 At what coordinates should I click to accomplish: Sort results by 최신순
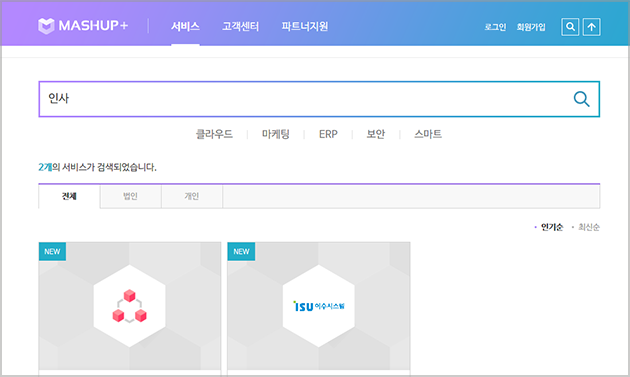pyautogui.click(x=589, y=227)
